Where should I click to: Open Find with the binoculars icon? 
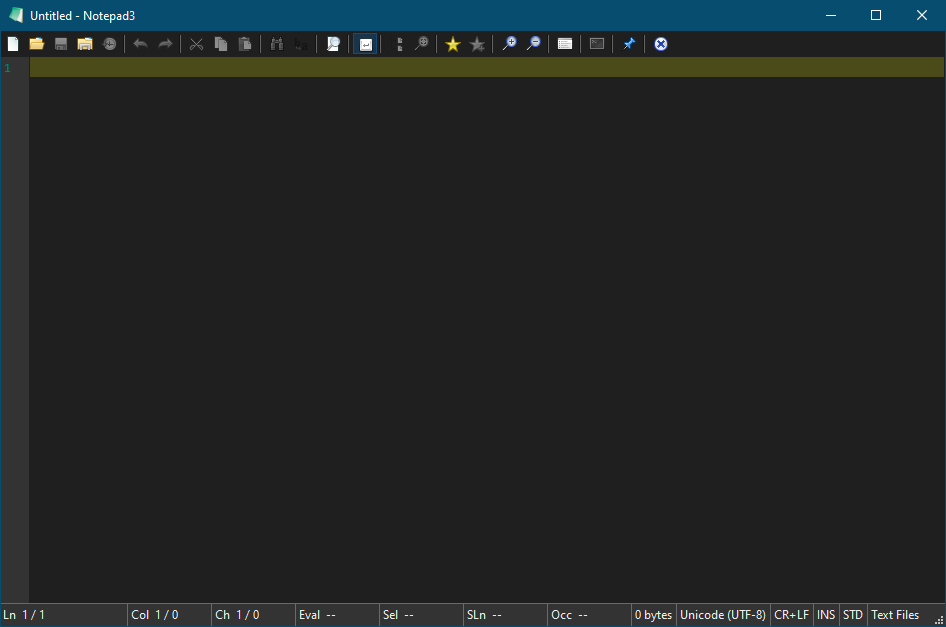coord(277,44)
